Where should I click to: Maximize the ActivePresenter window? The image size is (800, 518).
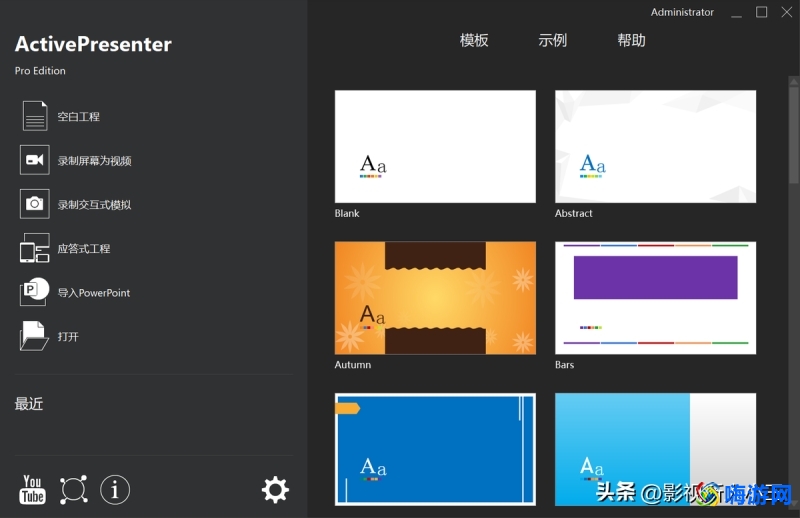pyautogui.click(x=761, y=12)
